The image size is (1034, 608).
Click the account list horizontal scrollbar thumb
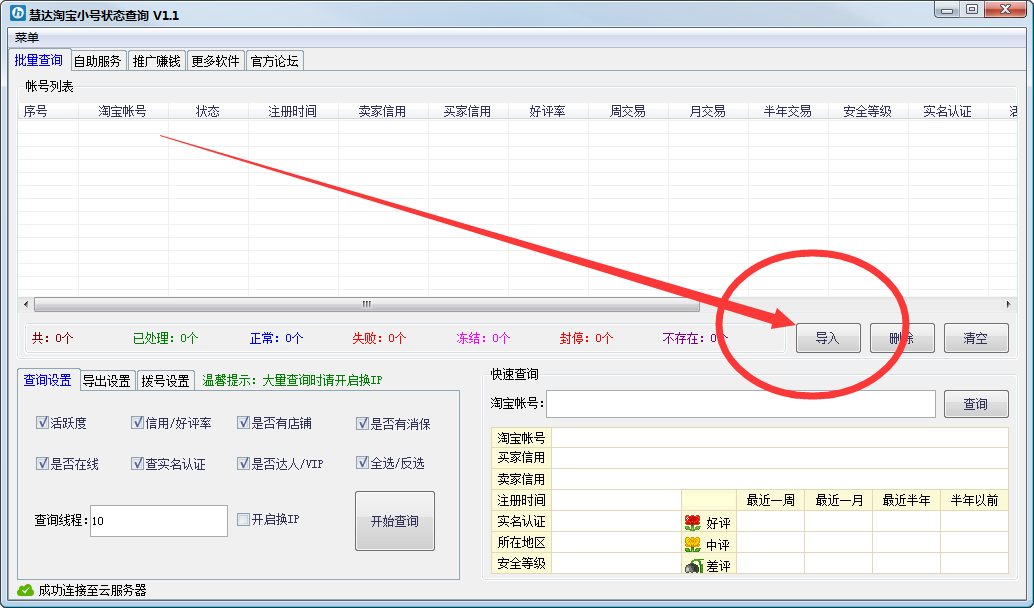click(x=366, y=304)
